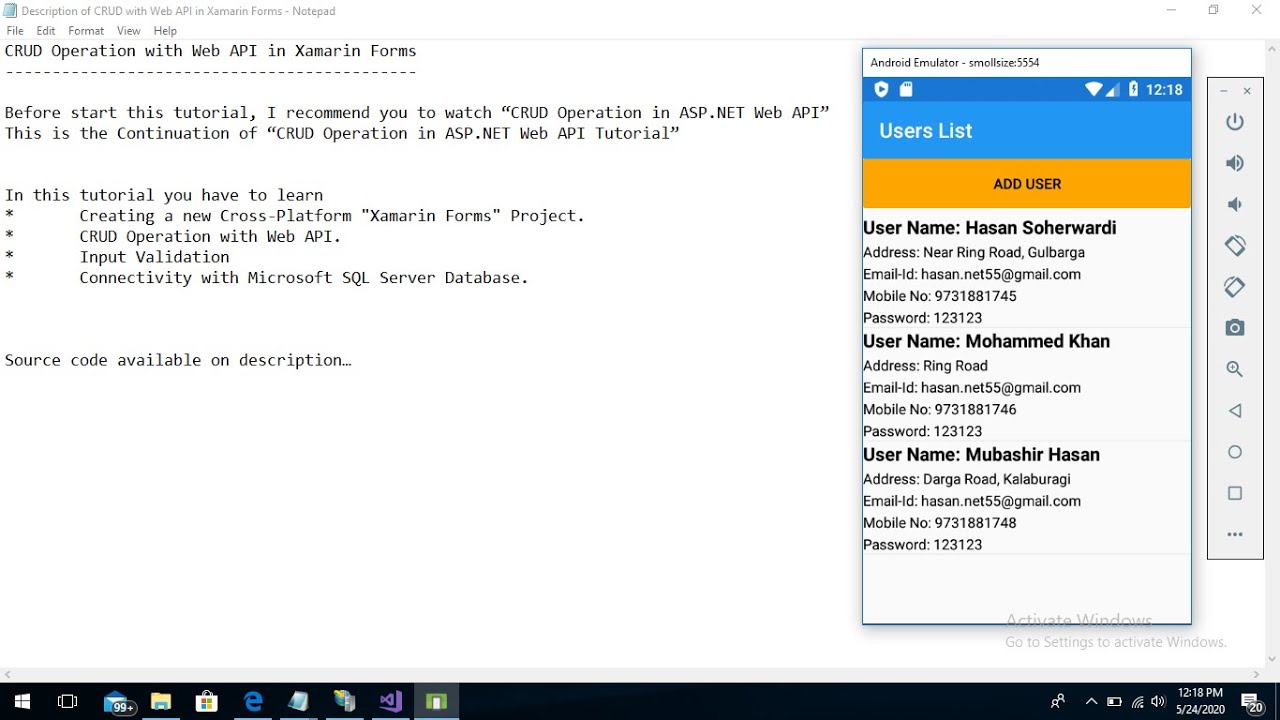Open Notepad Format menu
The width and height of the screenshot is (1280, 720).
pos(86,31)
